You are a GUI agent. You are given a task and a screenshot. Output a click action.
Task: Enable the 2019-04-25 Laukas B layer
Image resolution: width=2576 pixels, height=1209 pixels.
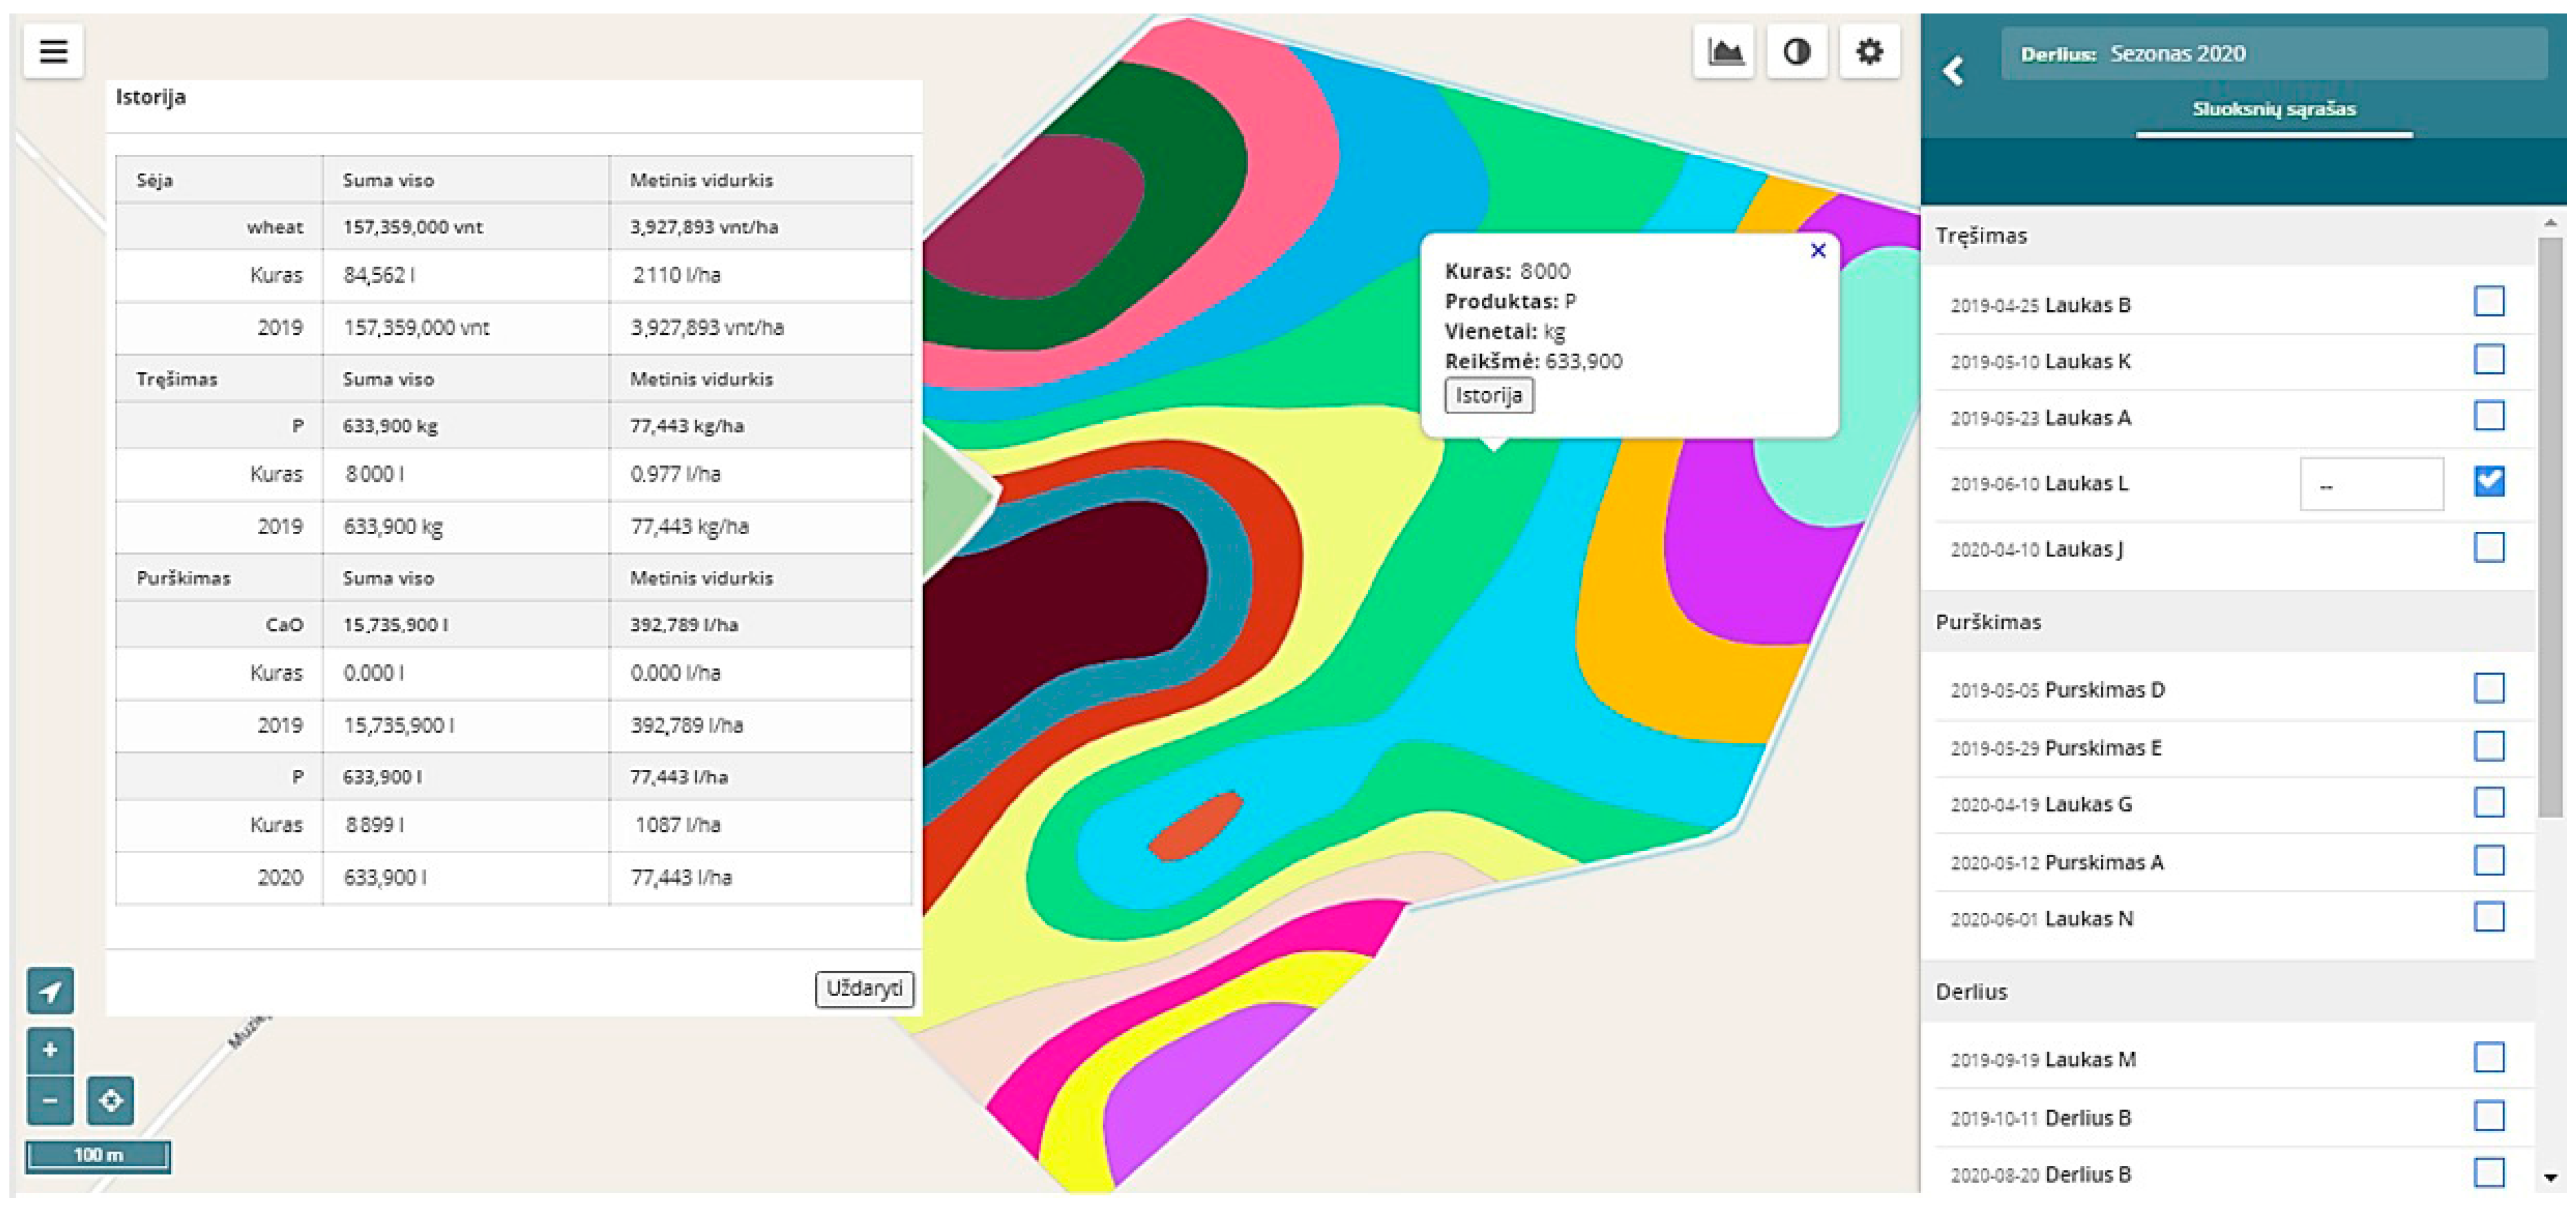point(2488,301)
